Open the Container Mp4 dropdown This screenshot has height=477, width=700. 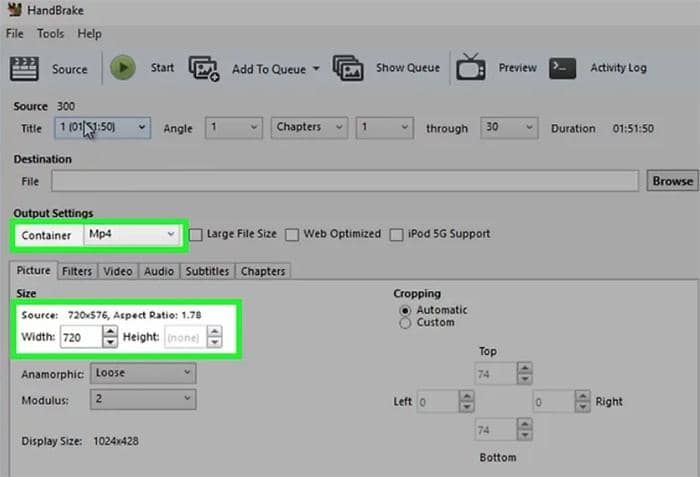132,234
